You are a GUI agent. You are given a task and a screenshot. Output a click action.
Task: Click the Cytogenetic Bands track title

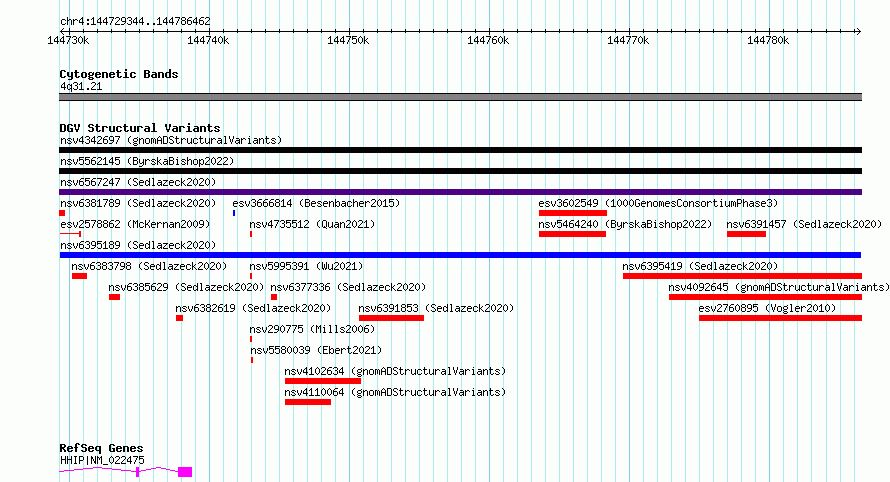(119, 74)
